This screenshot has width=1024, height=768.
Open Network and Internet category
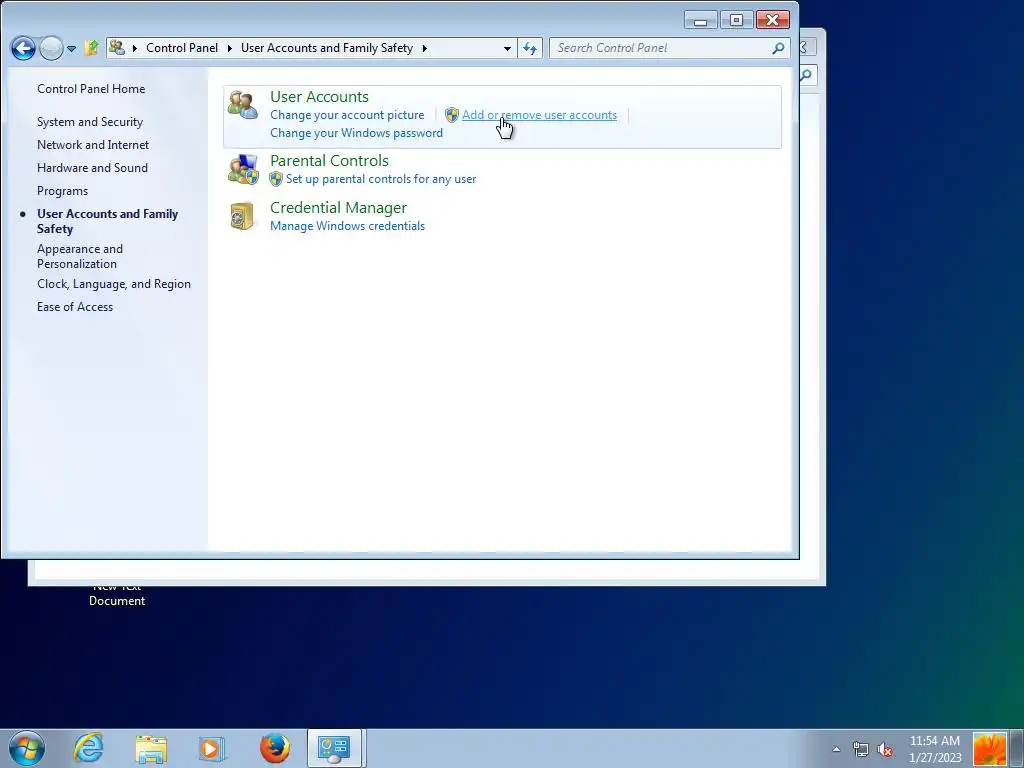[93, 145]
